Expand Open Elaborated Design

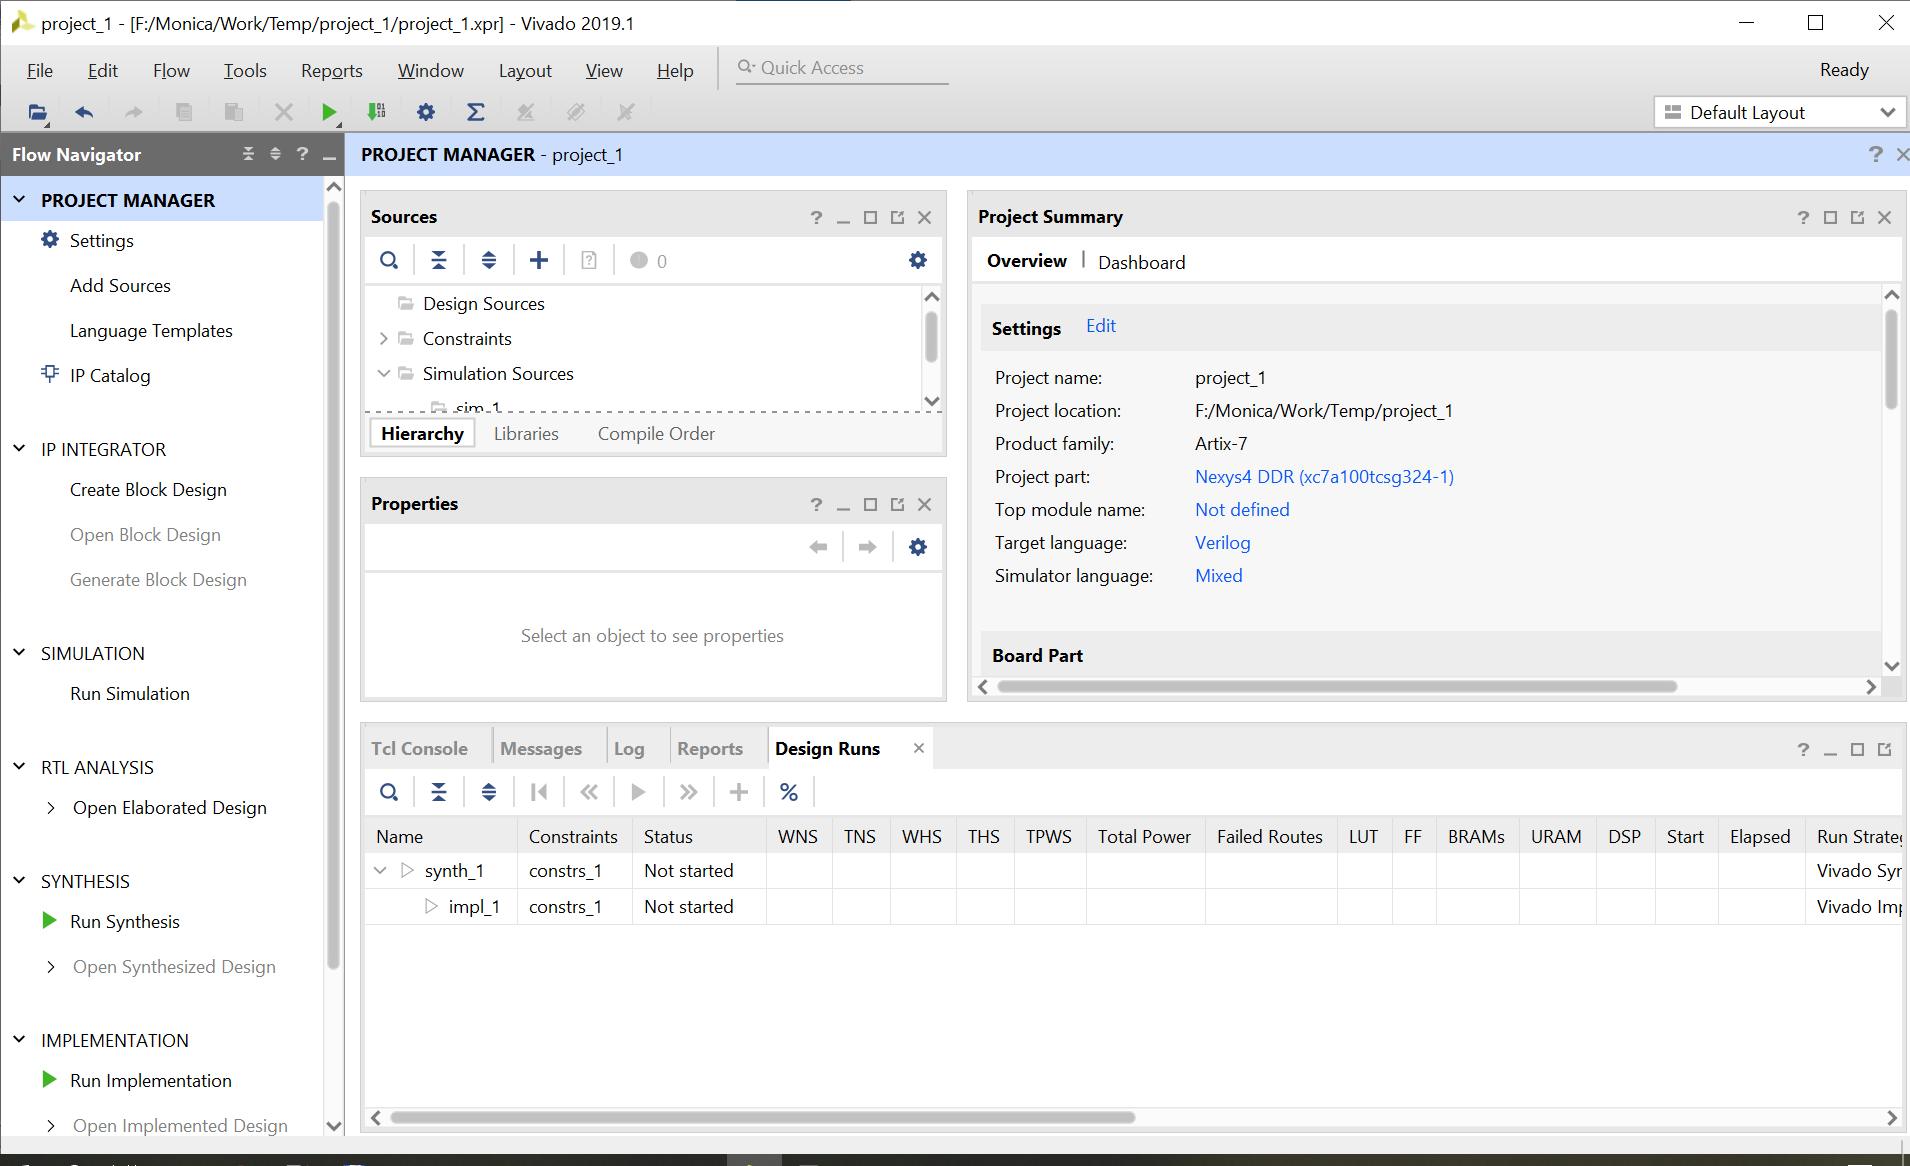pyautogui.click(x=50, y=808)
